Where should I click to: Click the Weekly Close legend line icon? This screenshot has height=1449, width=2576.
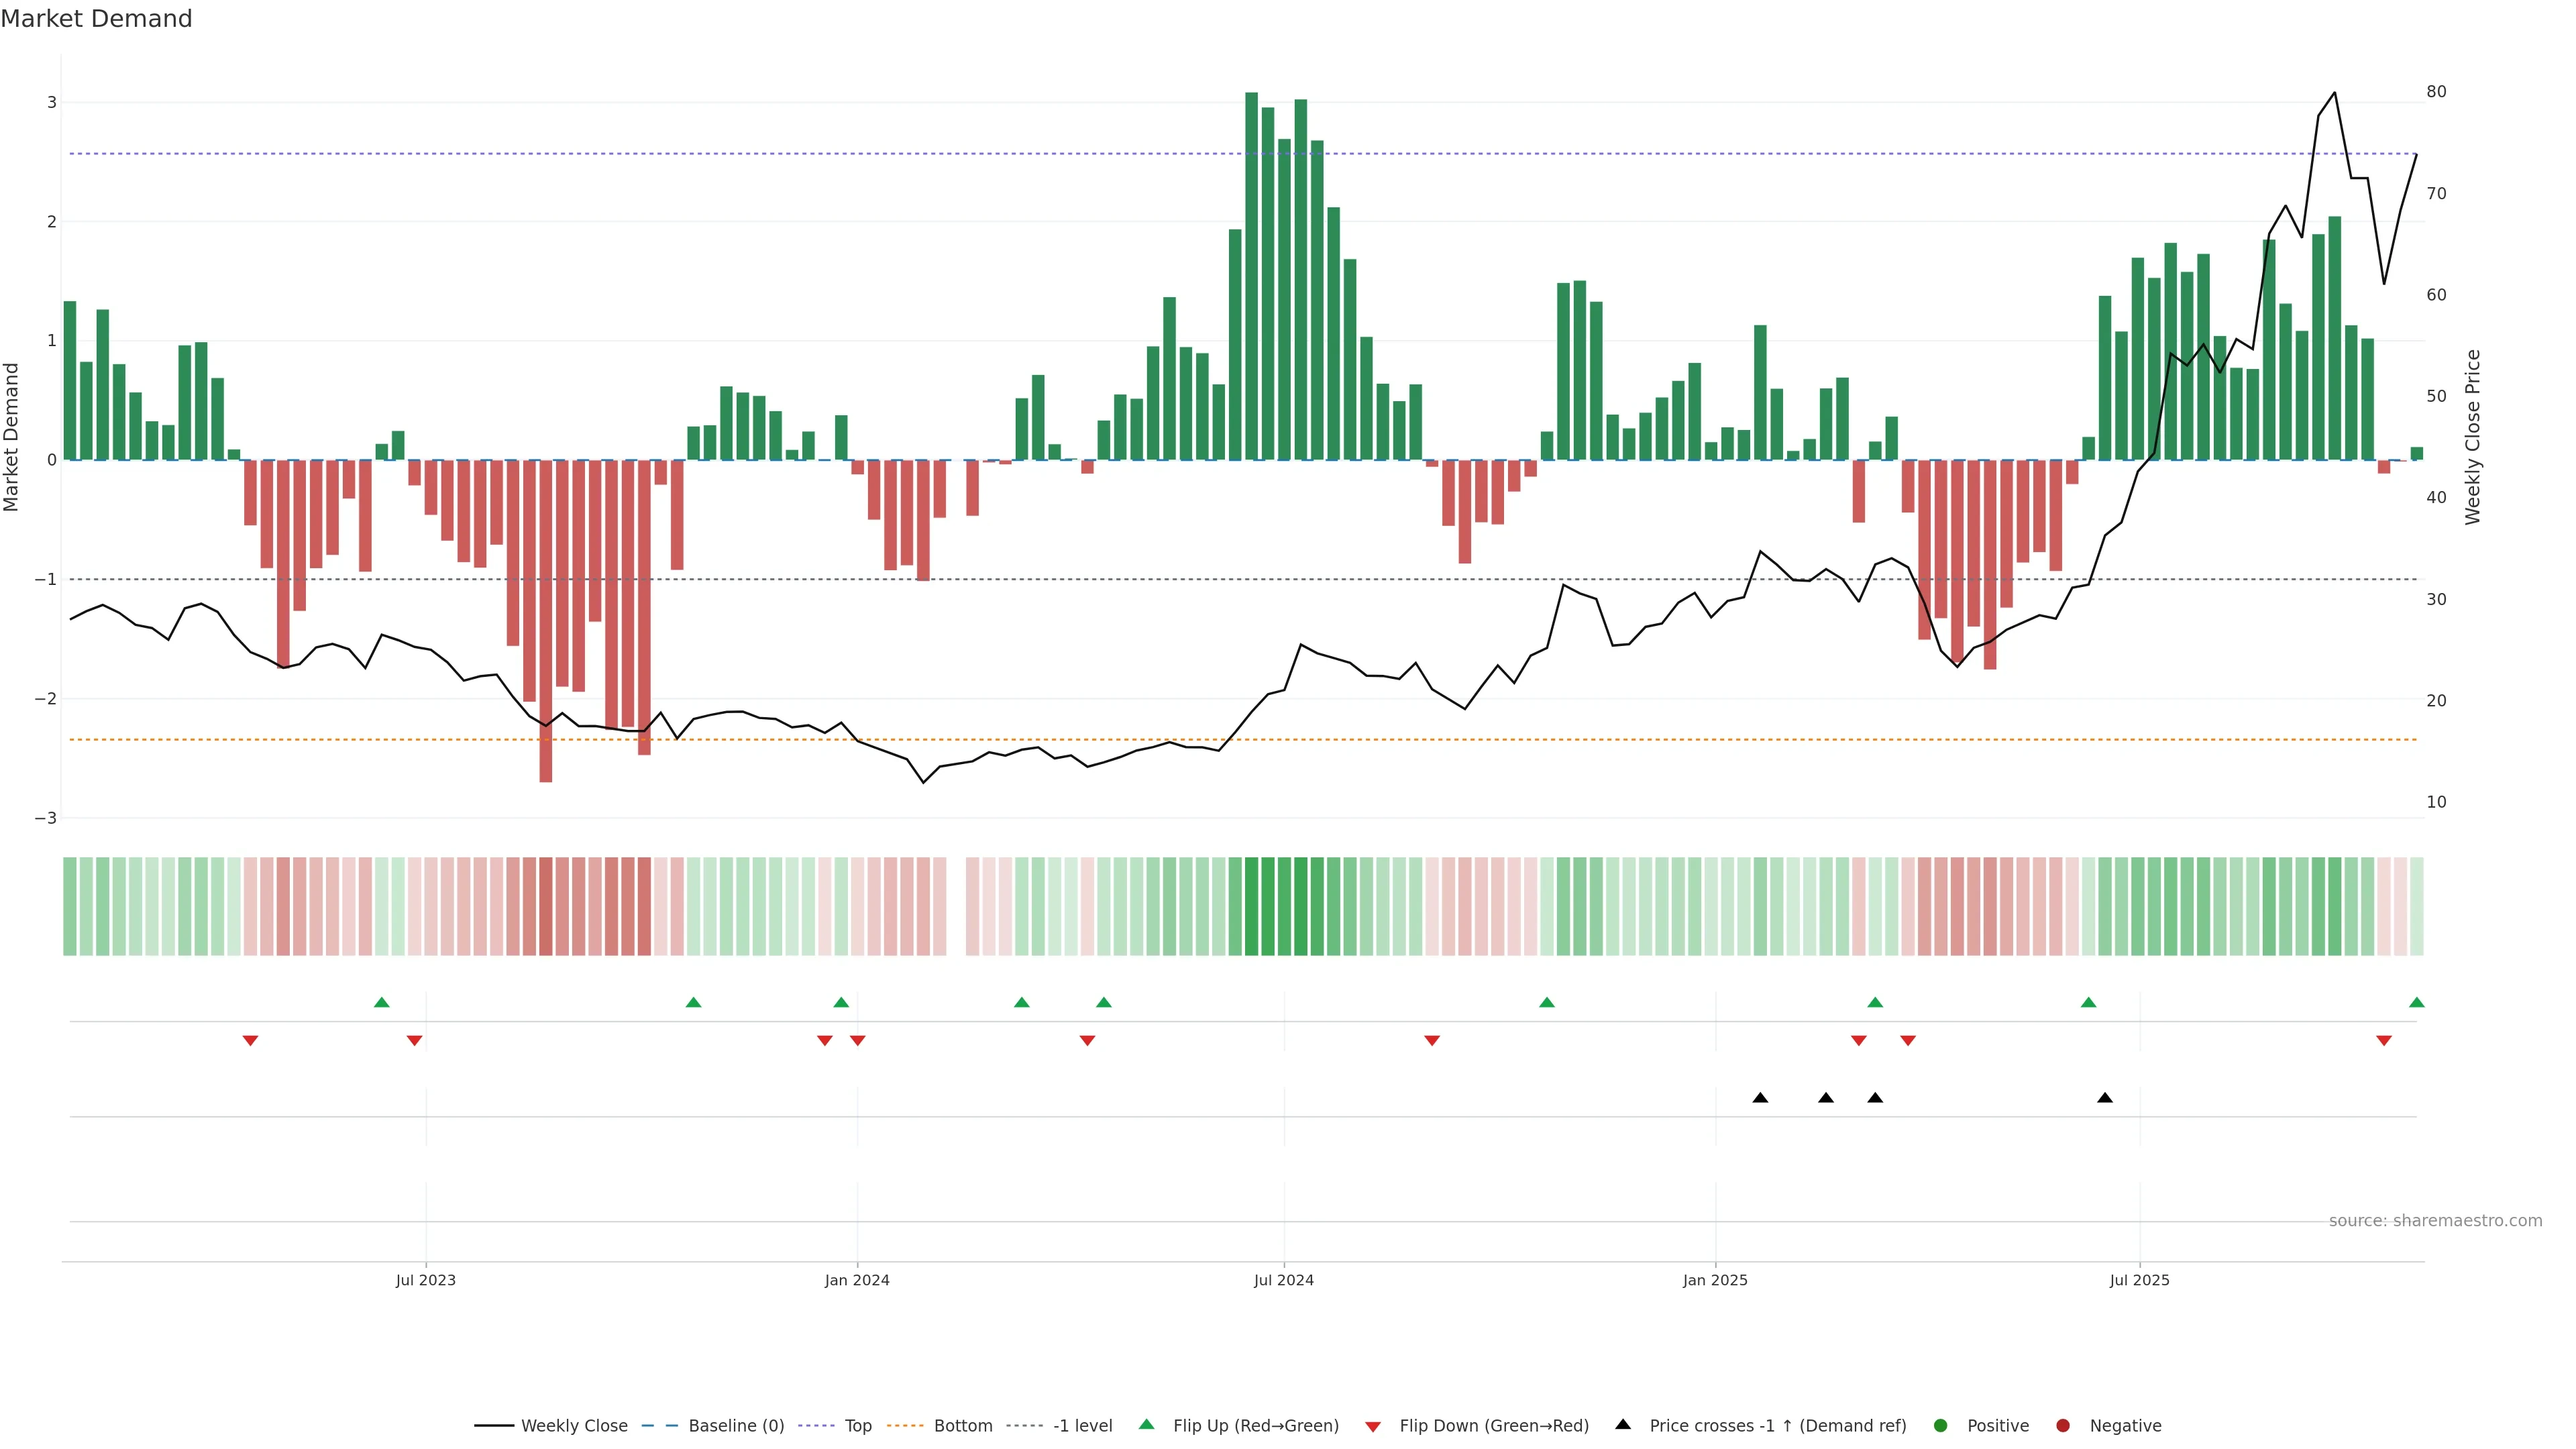click(x=494, y=1426)
